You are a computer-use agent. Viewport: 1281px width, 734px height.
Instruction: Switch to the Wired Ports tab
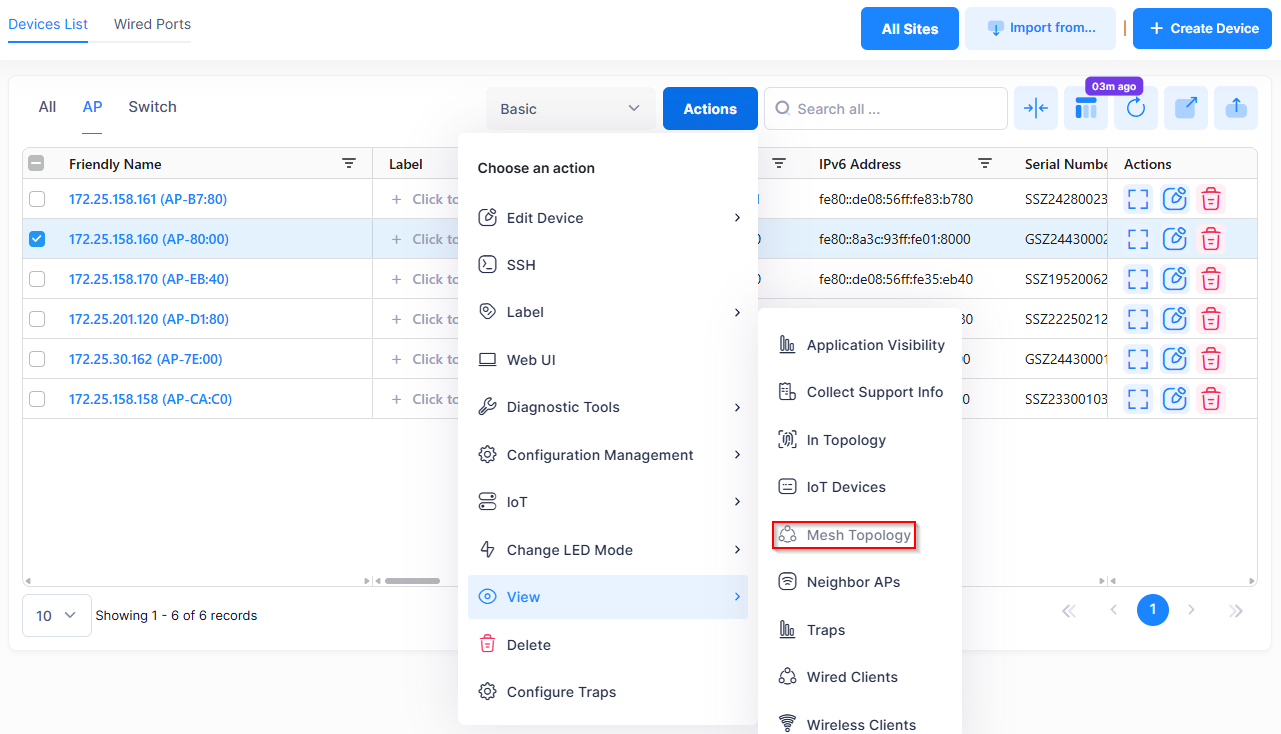coord(152,24)
